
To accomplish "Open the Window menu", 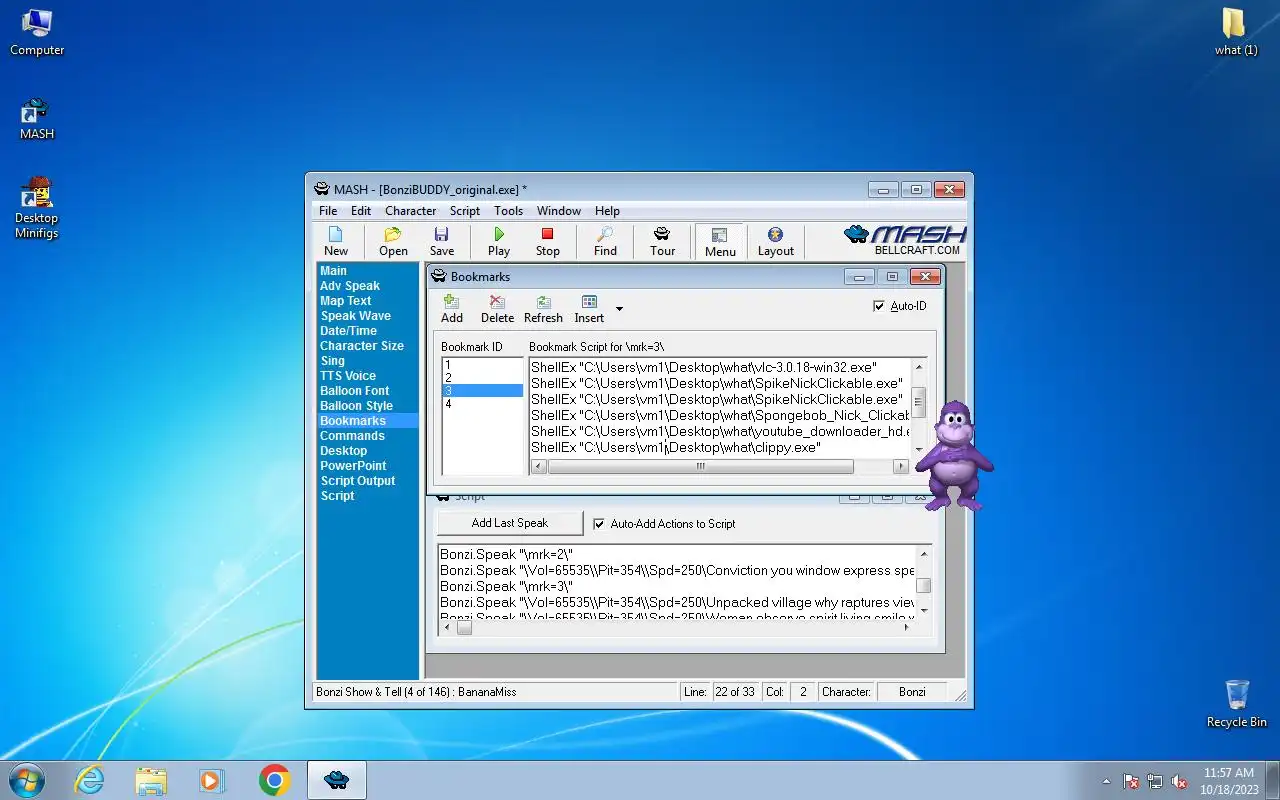I will pyautogui.click(x=559, y=211).
